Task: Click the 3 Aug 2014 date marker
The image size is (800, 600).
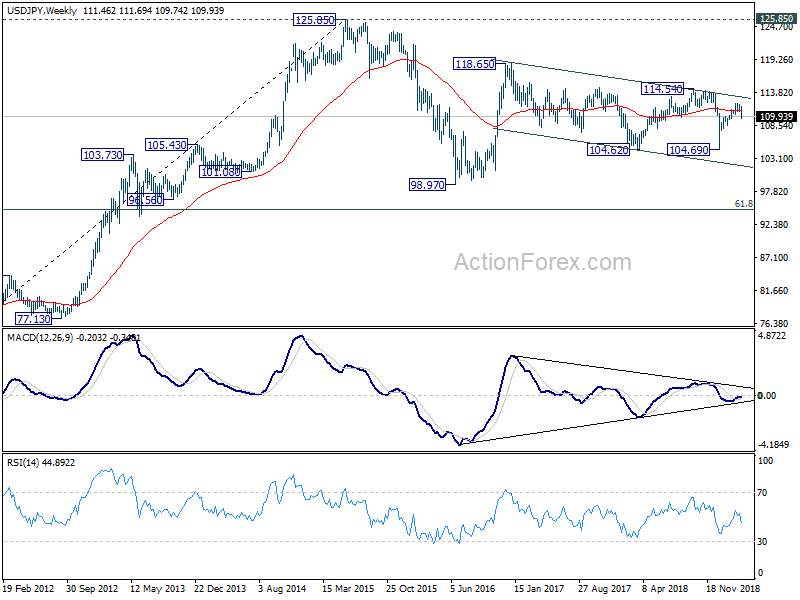Action: (x=283, y=588)
